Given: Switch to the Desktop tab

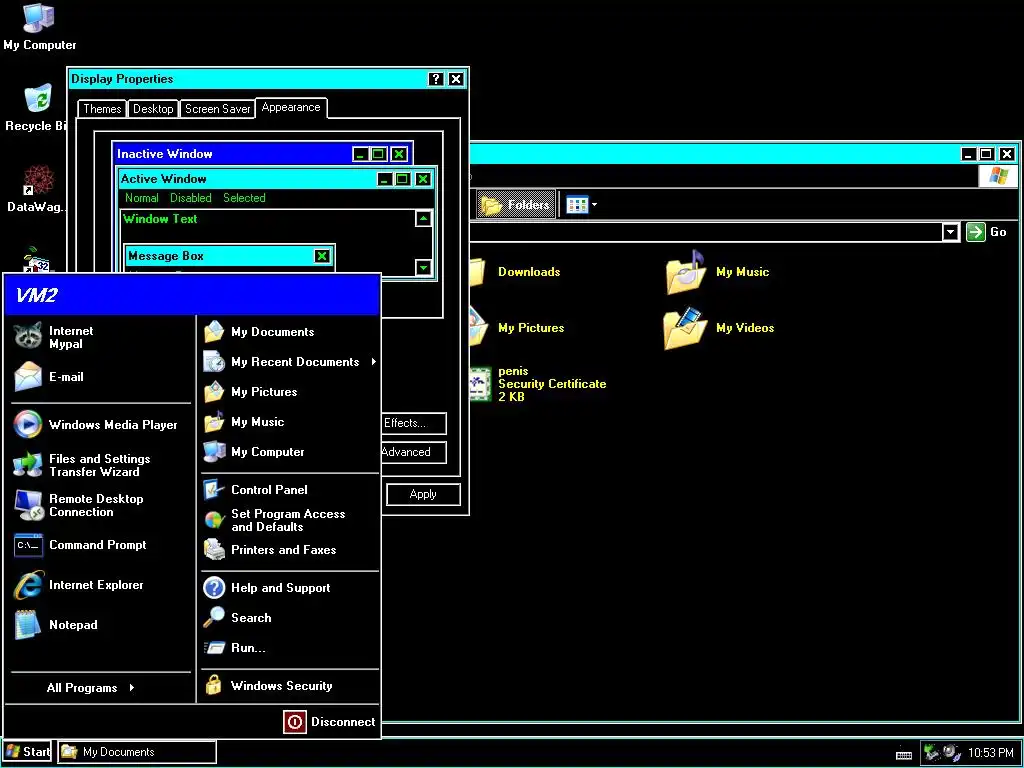Looking at the screenshot, I should pyautogui.click(x=153, y=109).
